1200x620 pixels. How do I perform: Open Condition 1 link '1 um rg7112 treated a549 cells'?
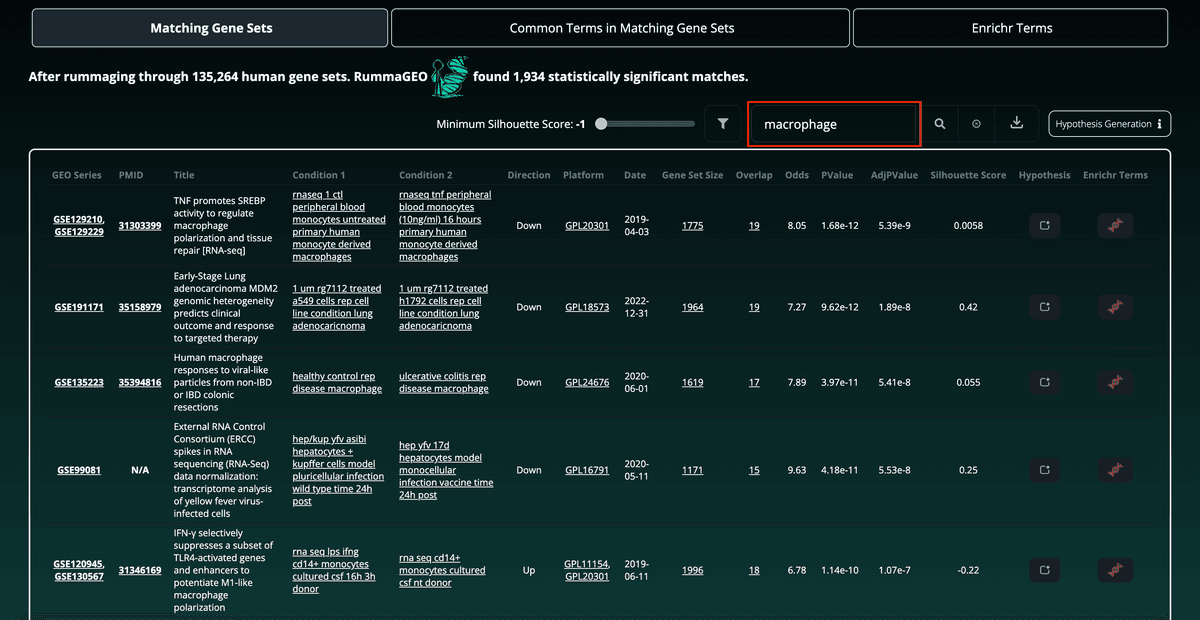click(337, 307)
